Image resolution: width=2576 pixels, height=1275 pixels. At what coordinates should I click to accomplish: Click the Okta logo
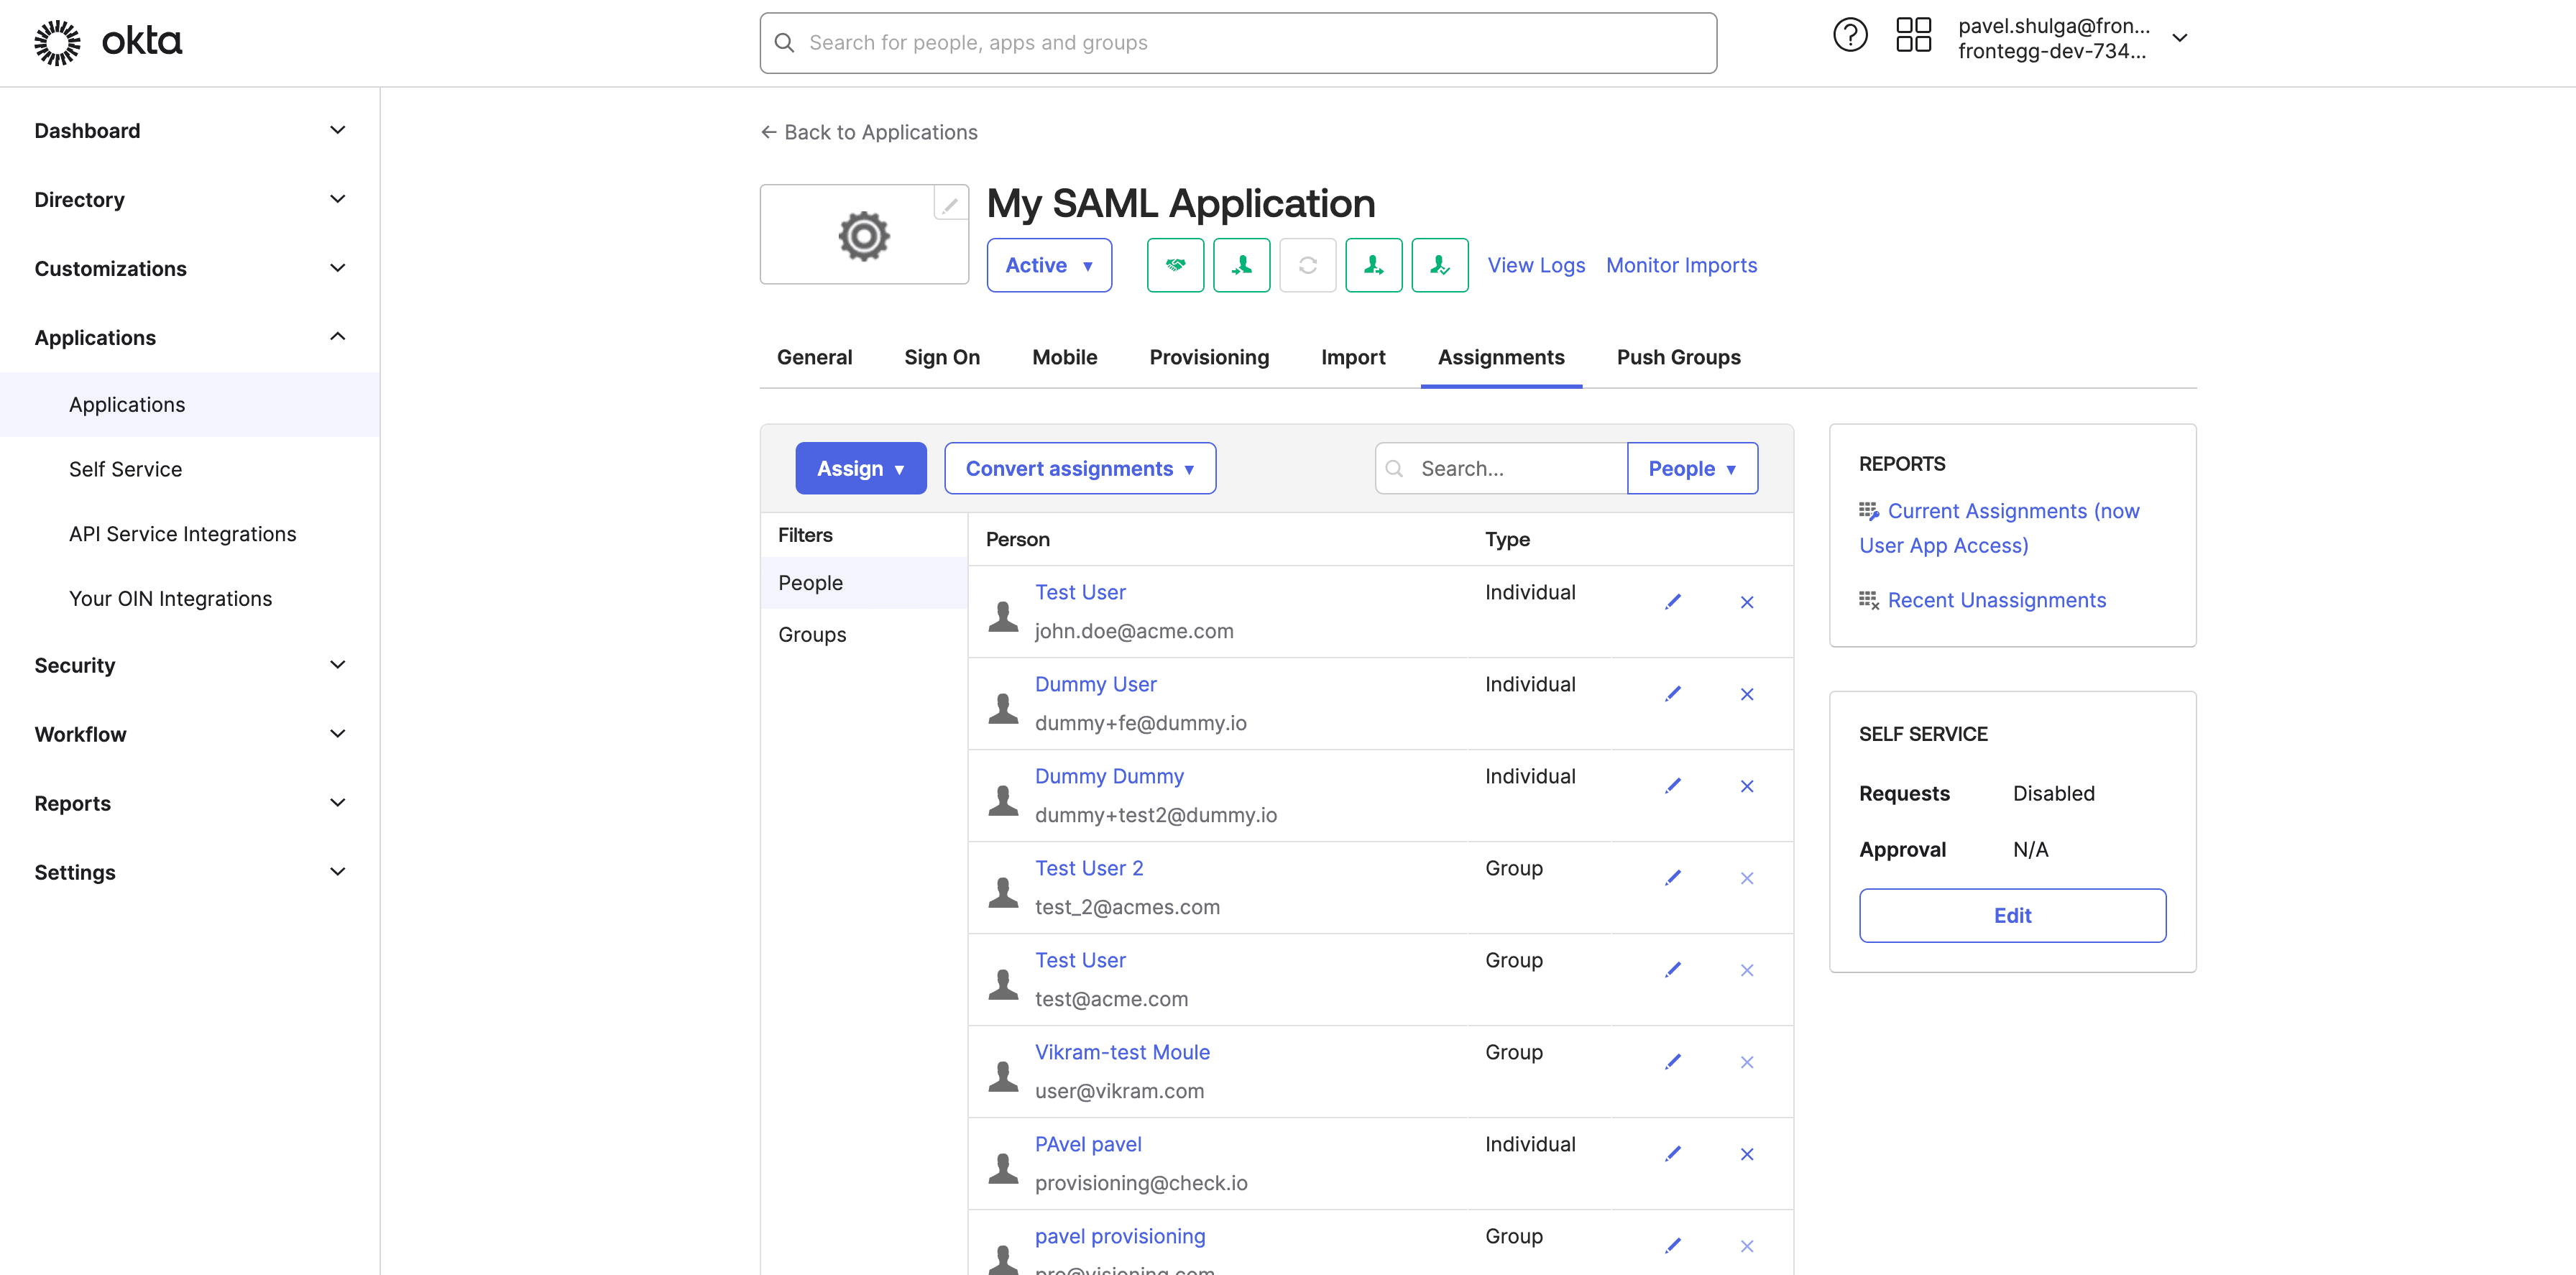(x=108, y=42)
